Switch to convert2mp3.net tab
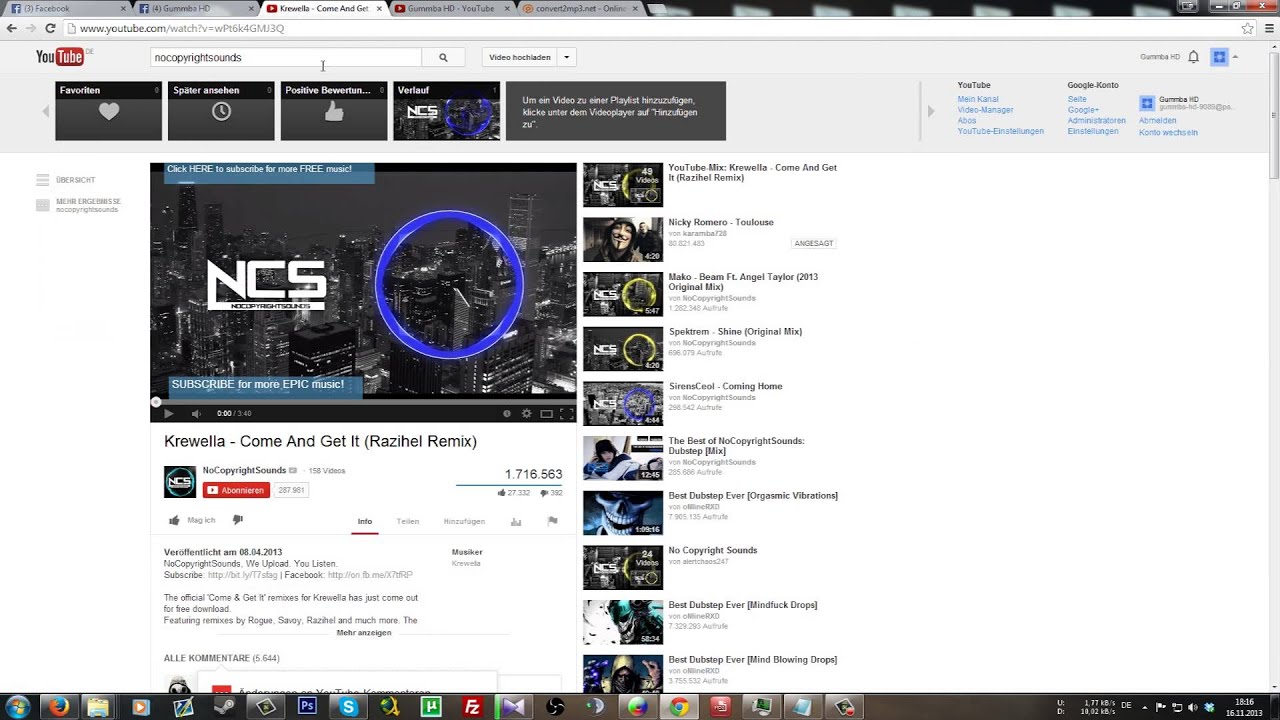Image resolution: width=1280 pixels, height=720 pixels. [580, 8]
